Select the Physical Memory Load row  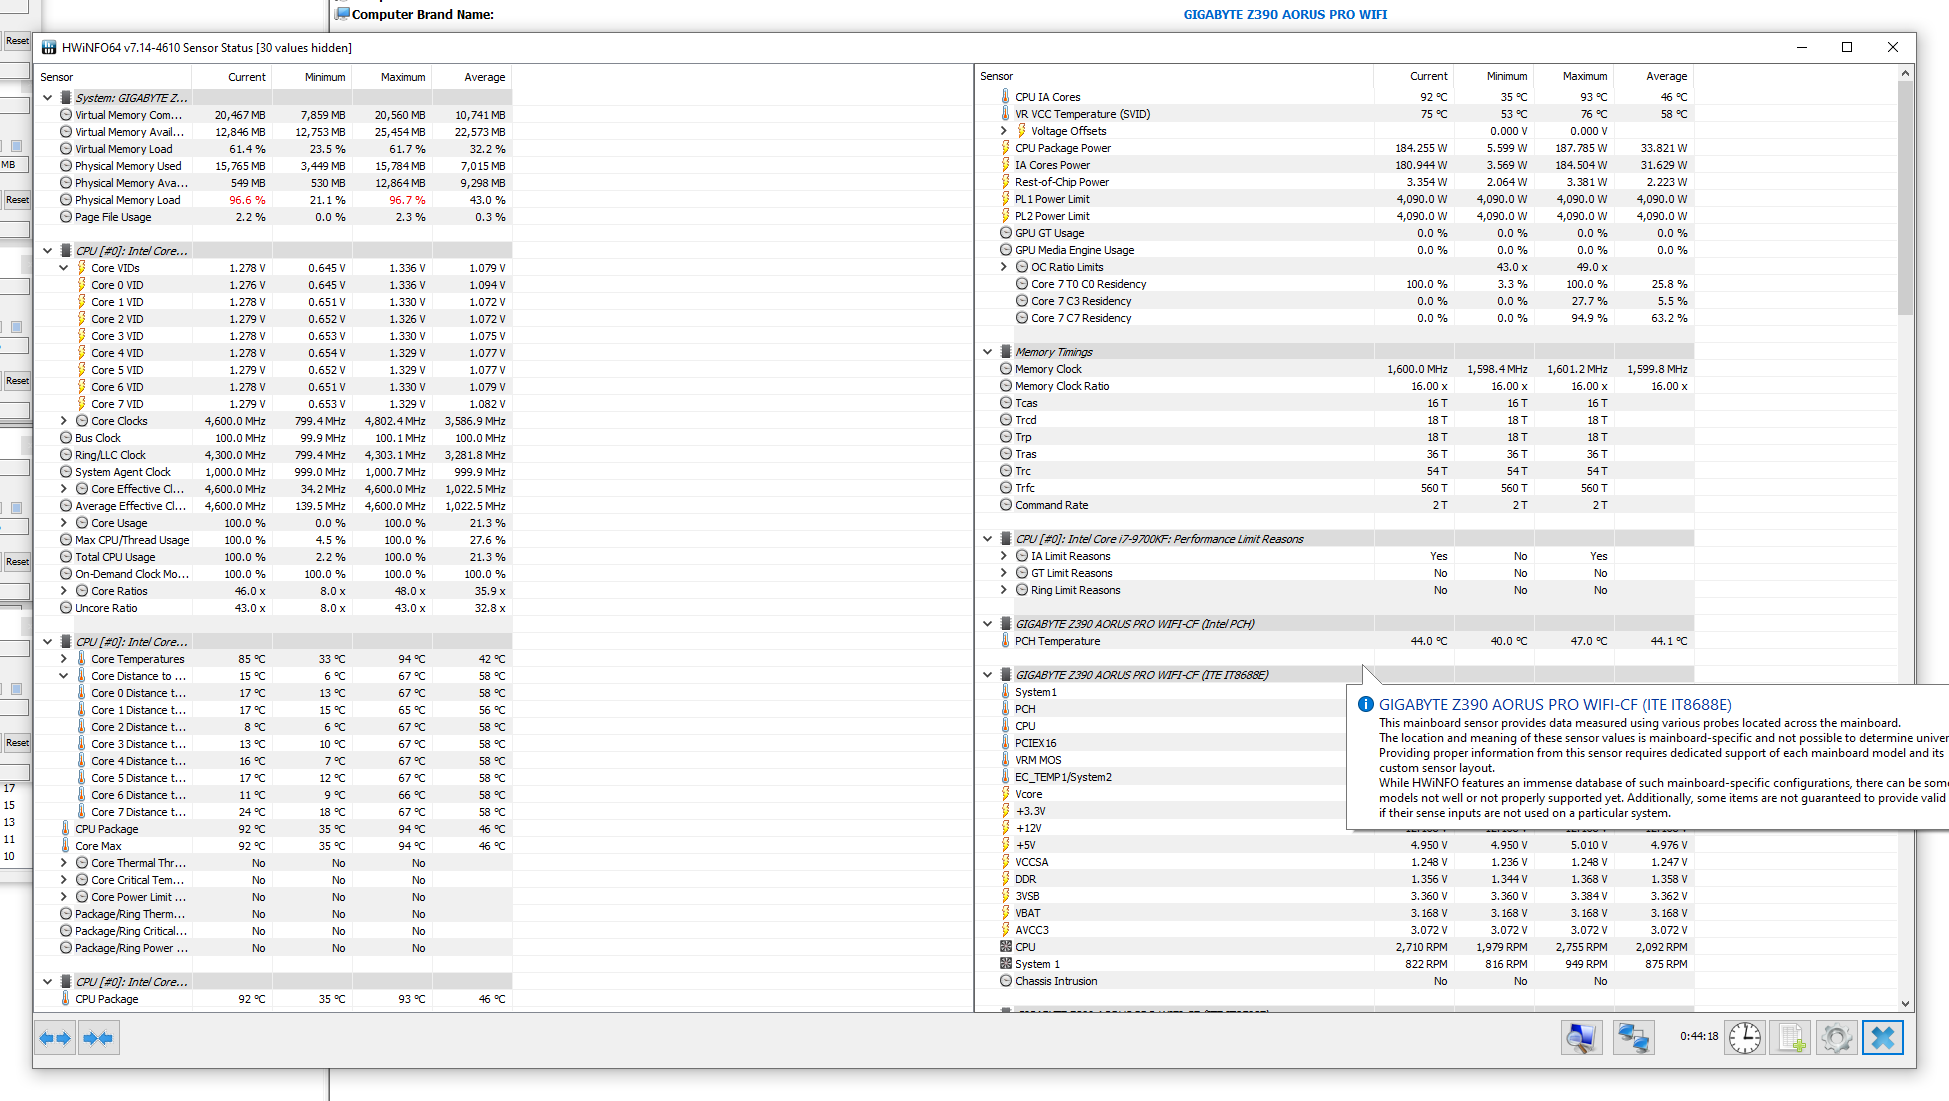click(x=128, y=200)
